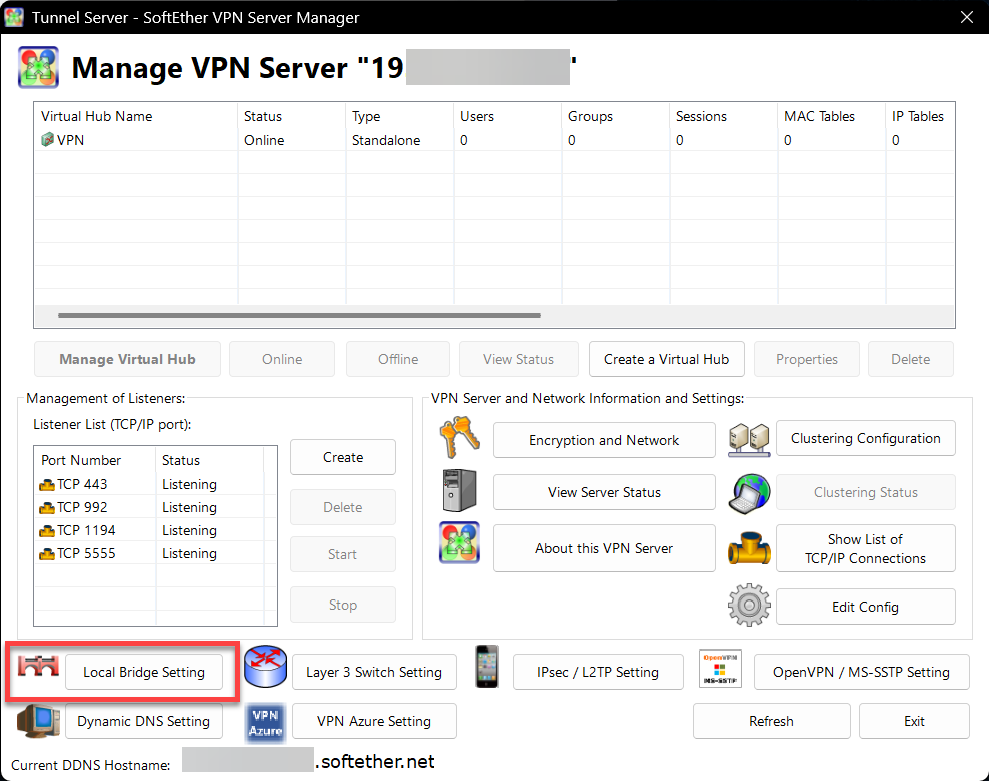Select the TCP 1194 listener row

point(155,531)
